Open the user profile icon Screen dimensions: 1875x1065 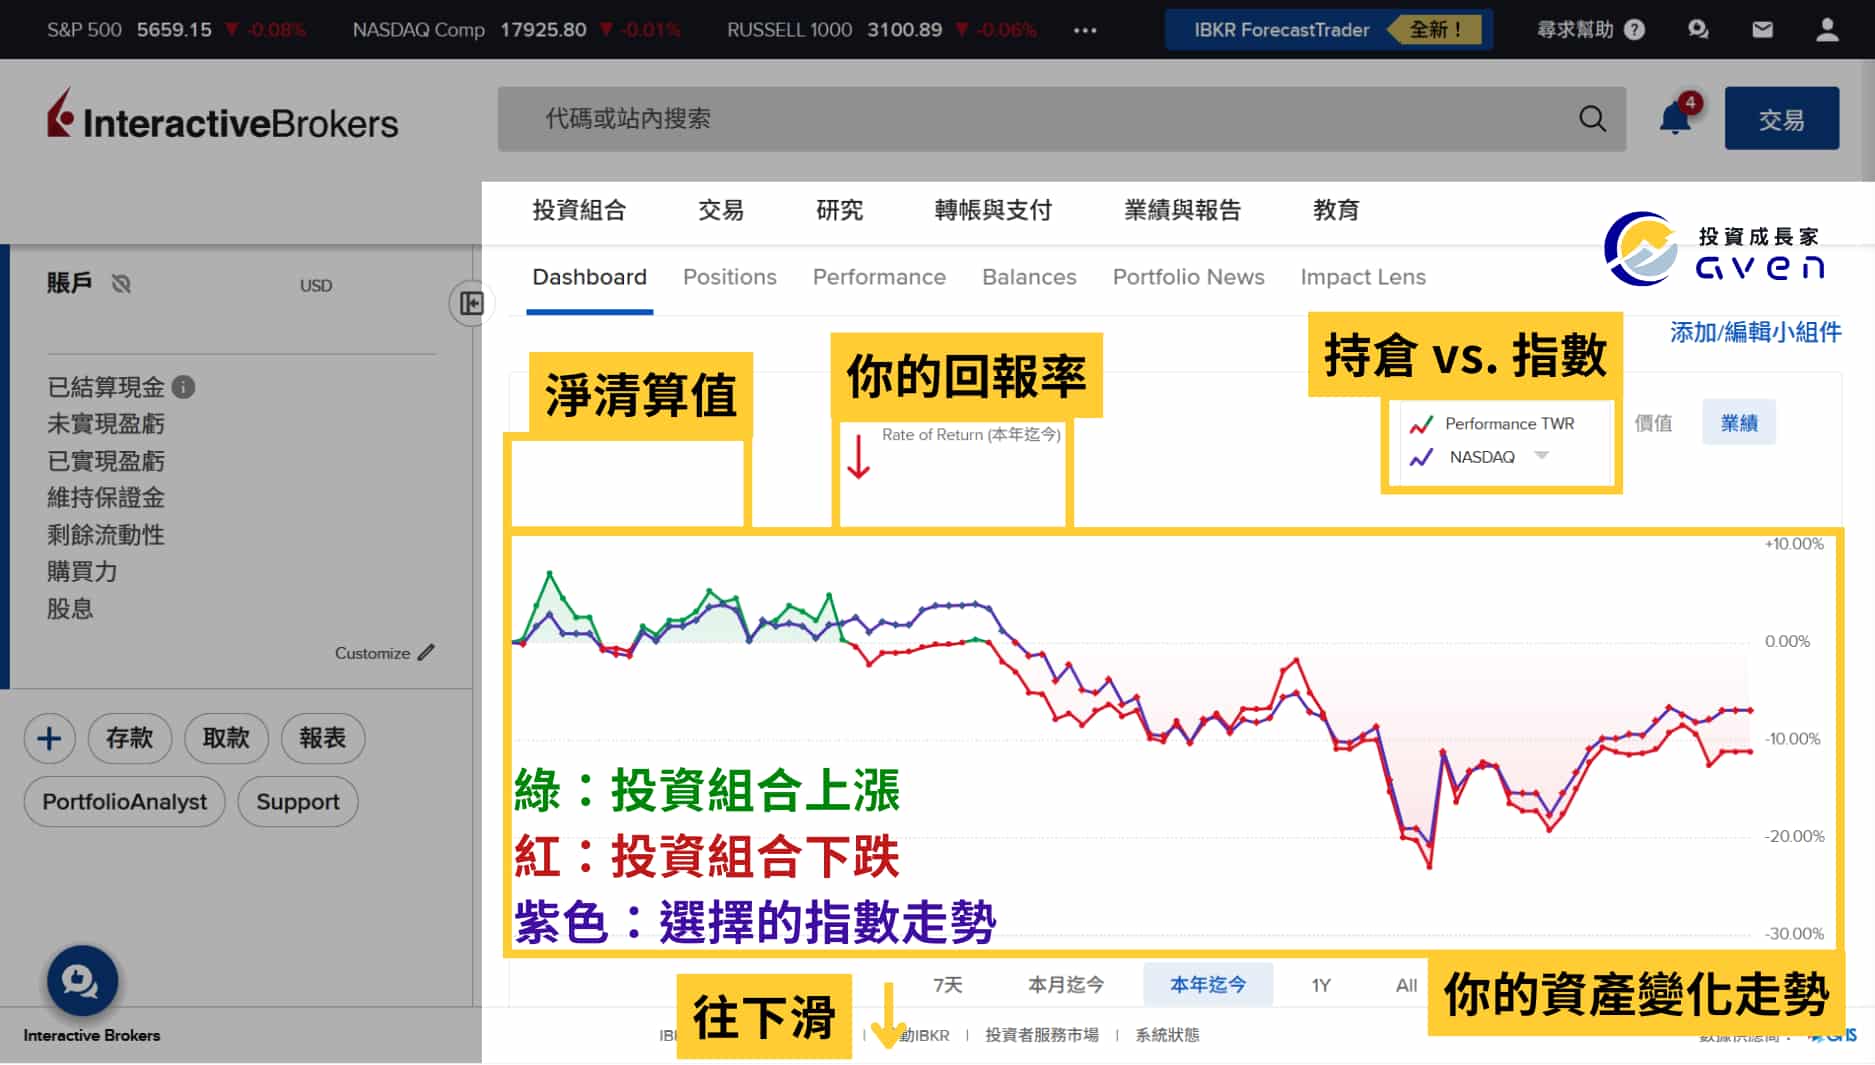point(1827,29)
